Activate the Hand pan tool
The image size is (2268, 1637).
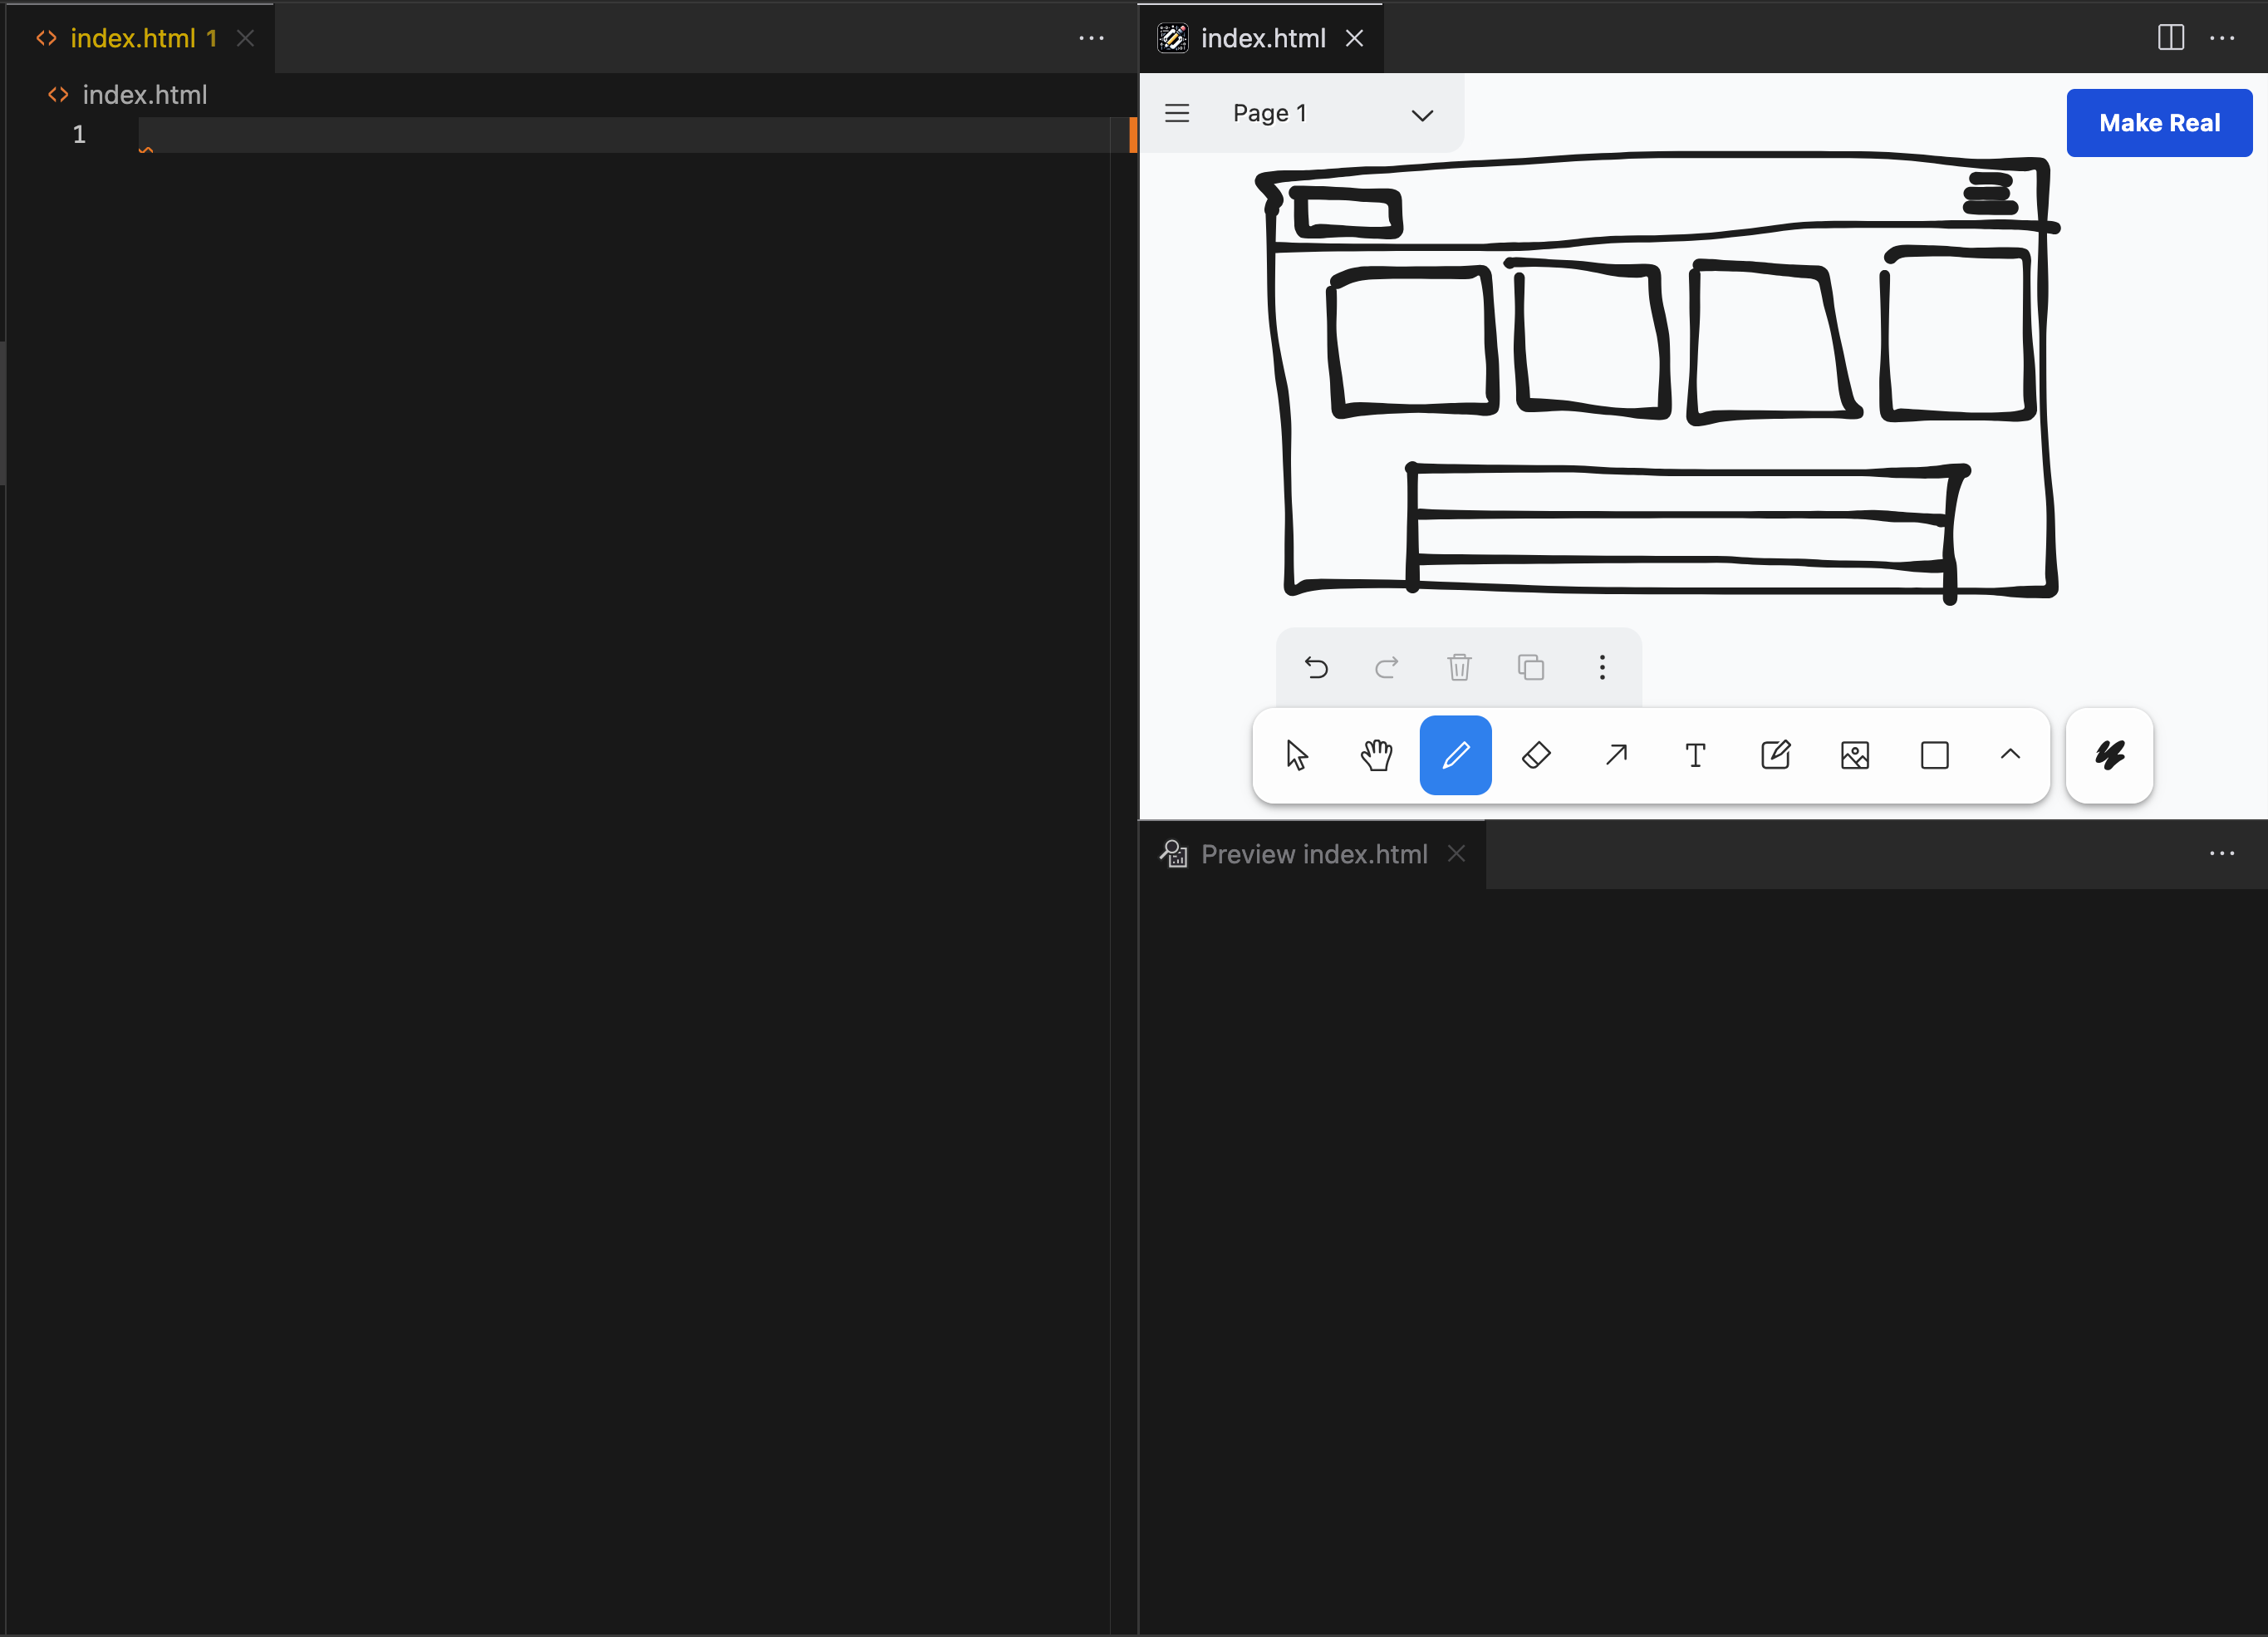[1376, 755]
